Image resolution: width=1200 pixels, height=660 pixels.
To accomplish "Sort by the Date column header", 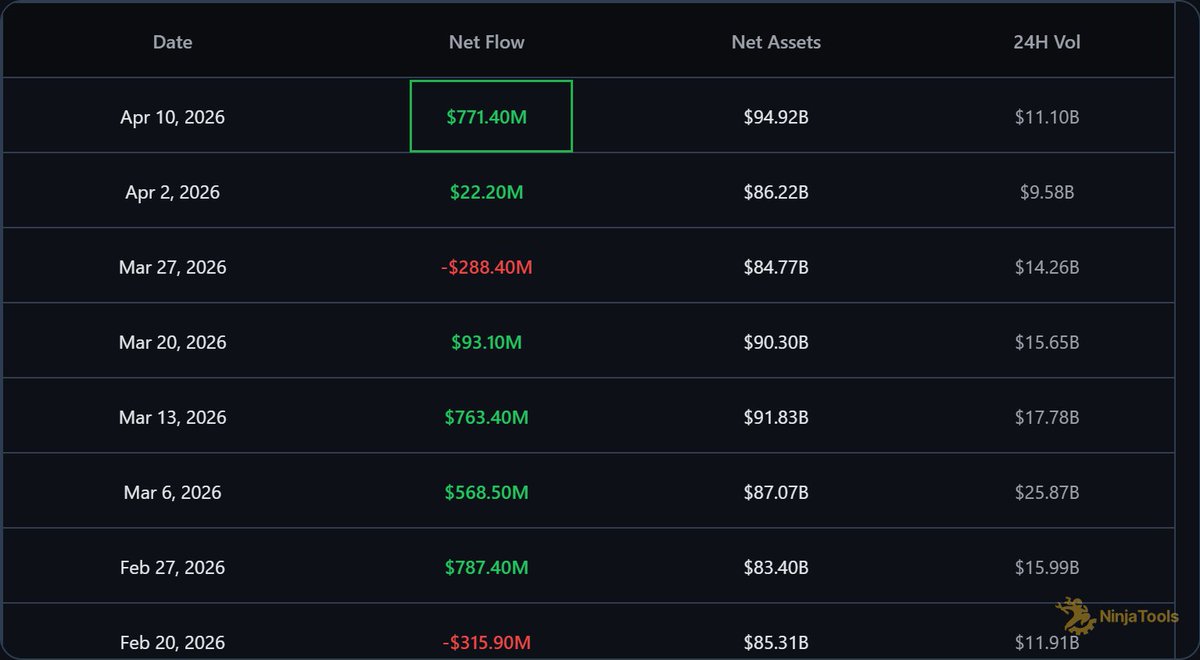I will 172,42.
